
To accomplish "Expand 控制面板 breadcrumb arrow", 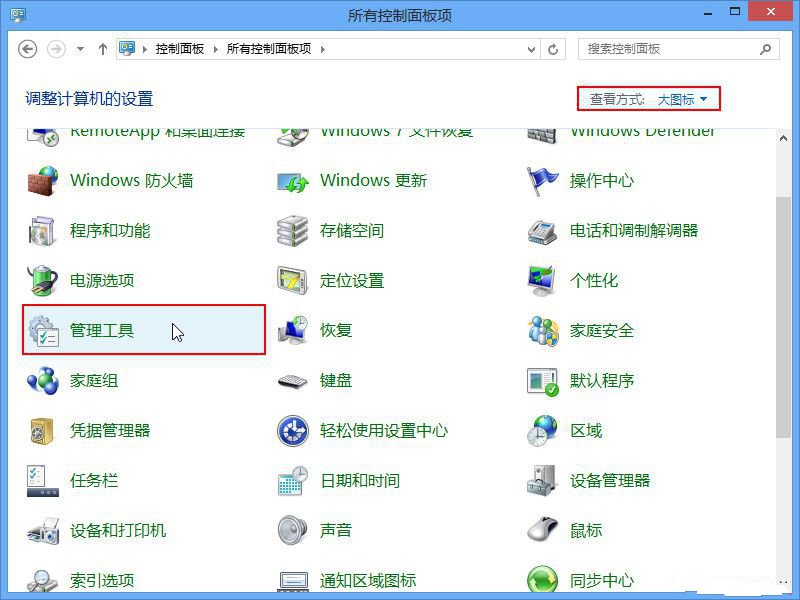I will 215,49.
